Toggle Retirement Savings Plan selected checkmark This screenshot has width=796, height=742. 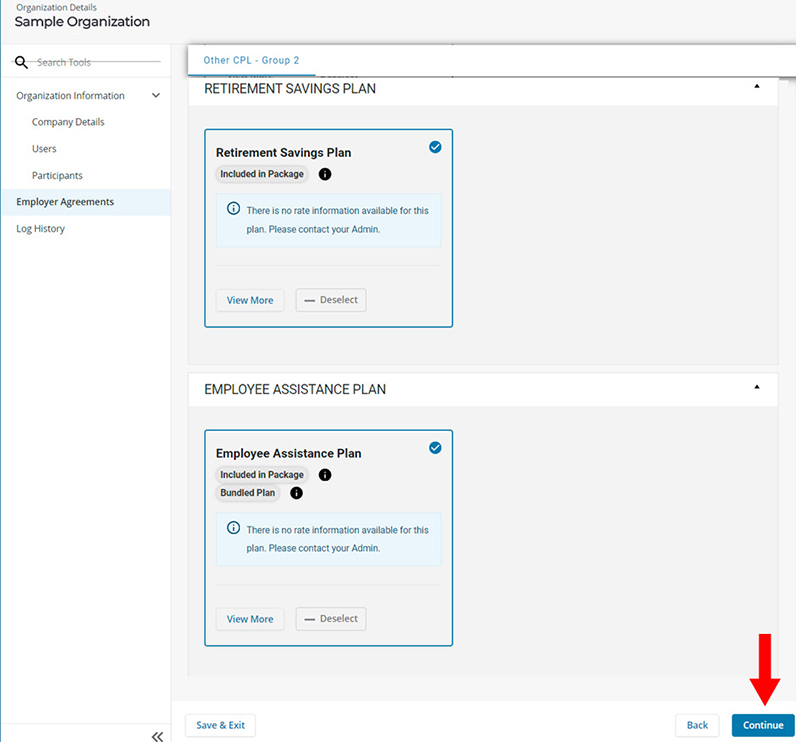point(435,147)
